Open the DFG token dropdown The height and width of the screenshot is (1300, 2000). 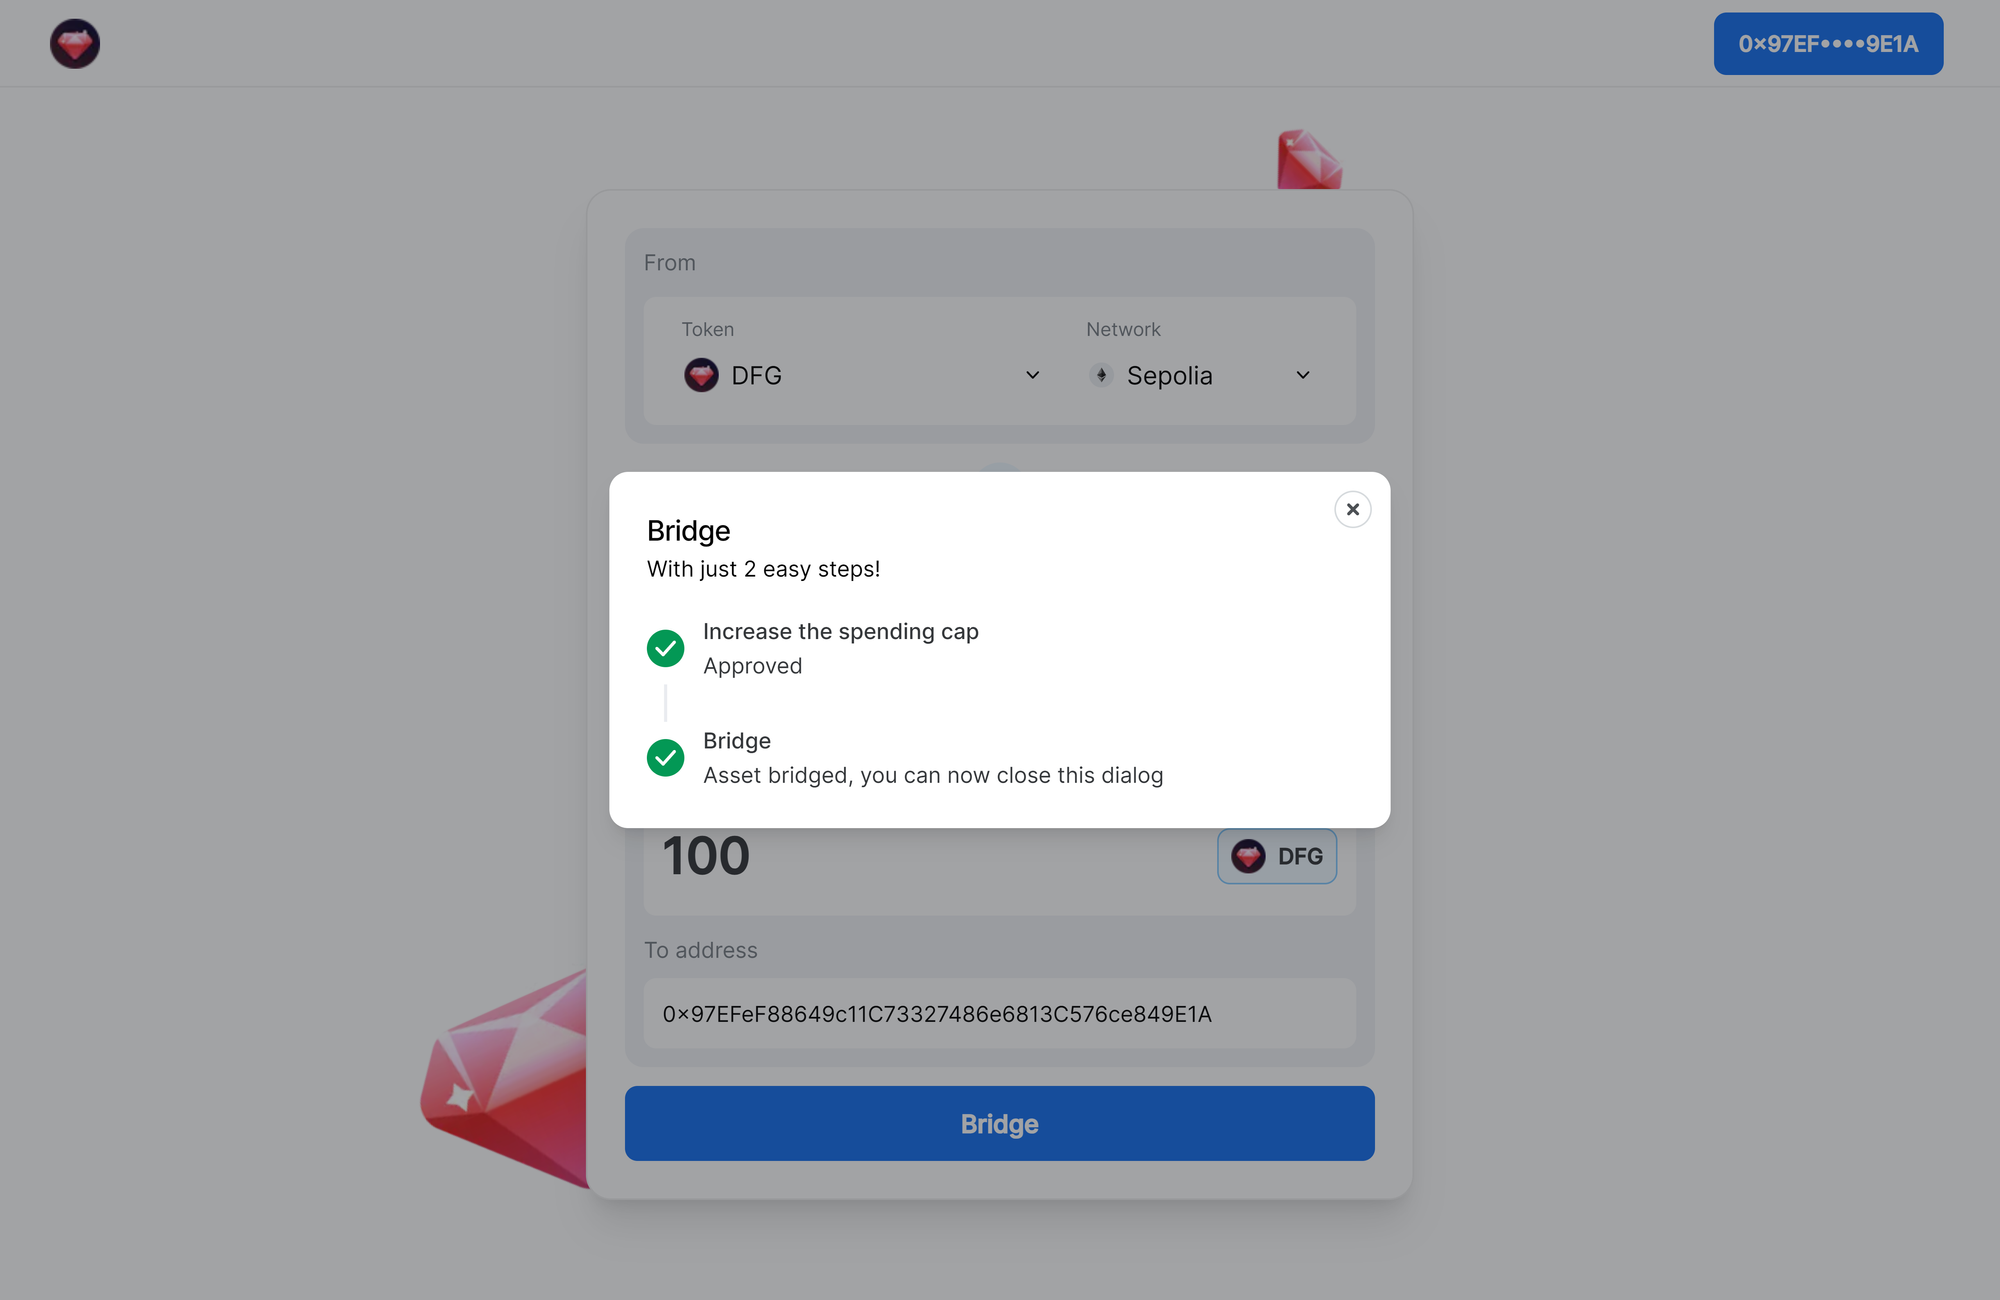pyautogui.click(x=862, y=375)
